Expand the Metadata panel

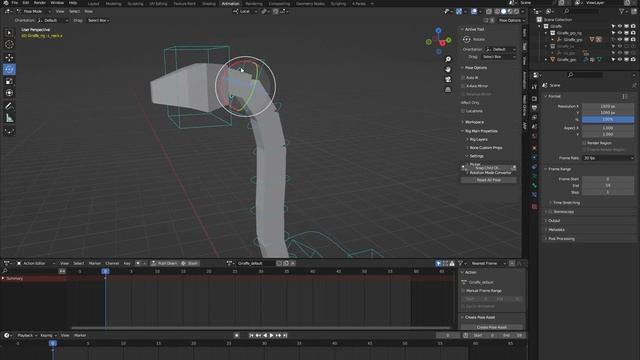pos(556,230)
